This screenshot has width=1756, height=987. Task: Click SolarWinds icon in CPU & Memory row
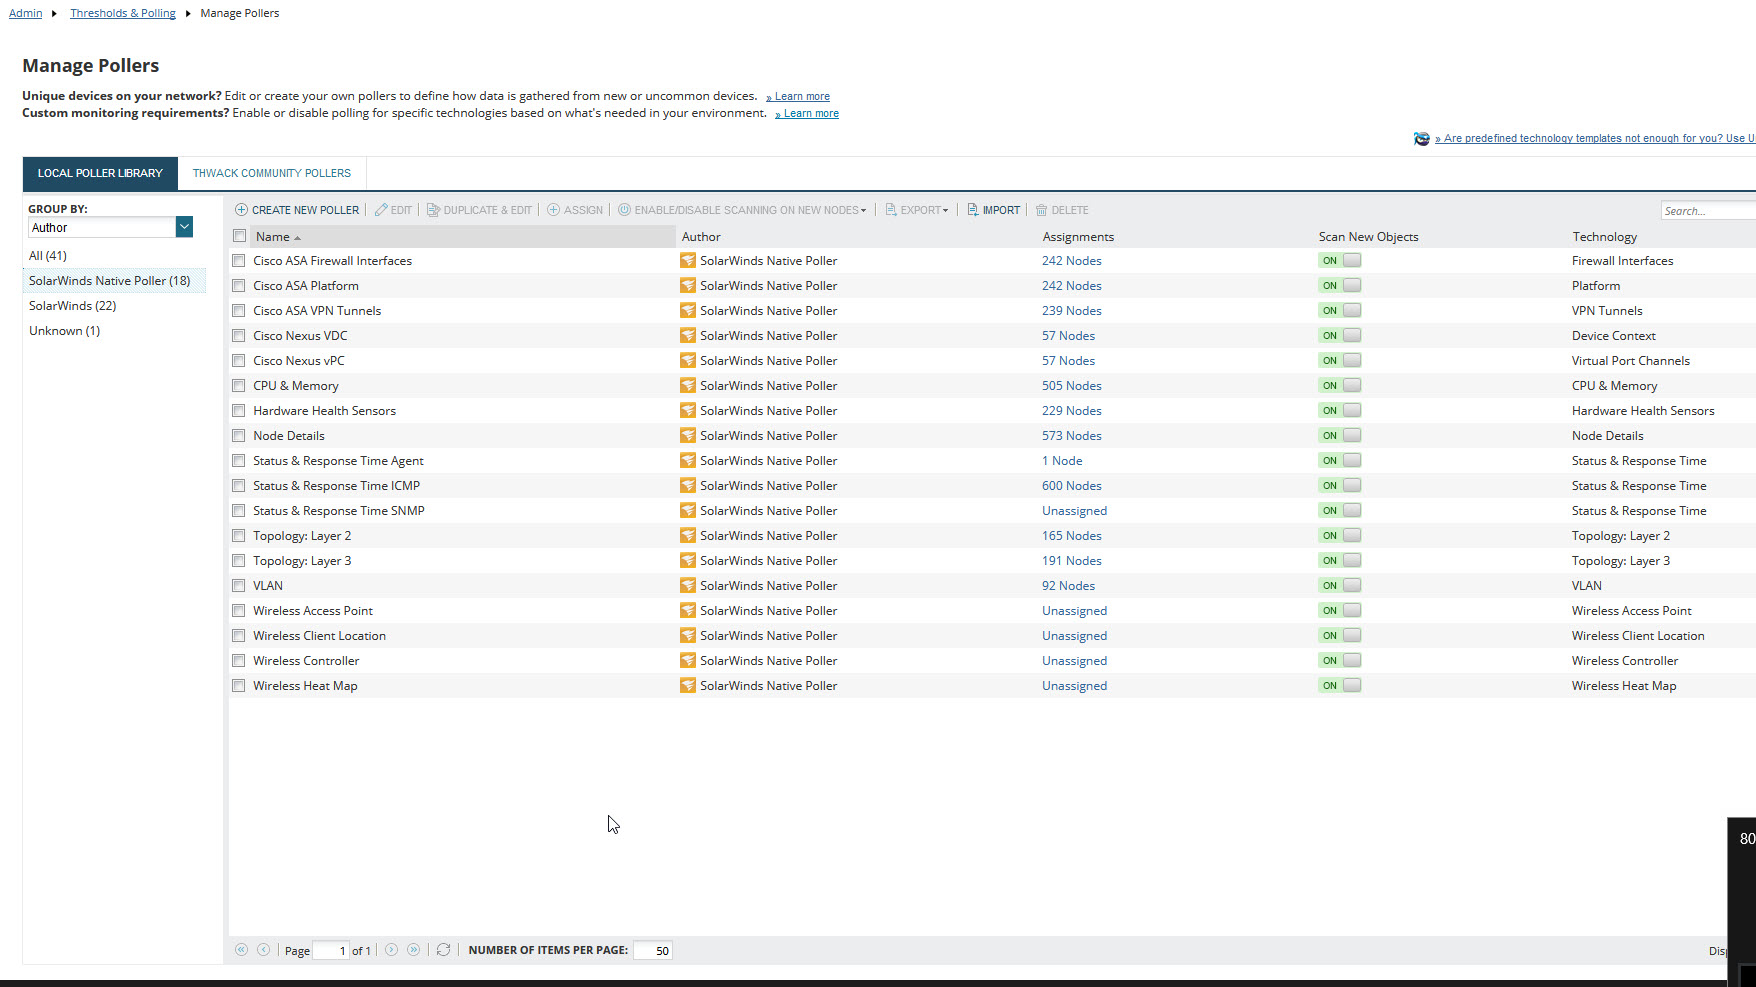coord(688,385)
